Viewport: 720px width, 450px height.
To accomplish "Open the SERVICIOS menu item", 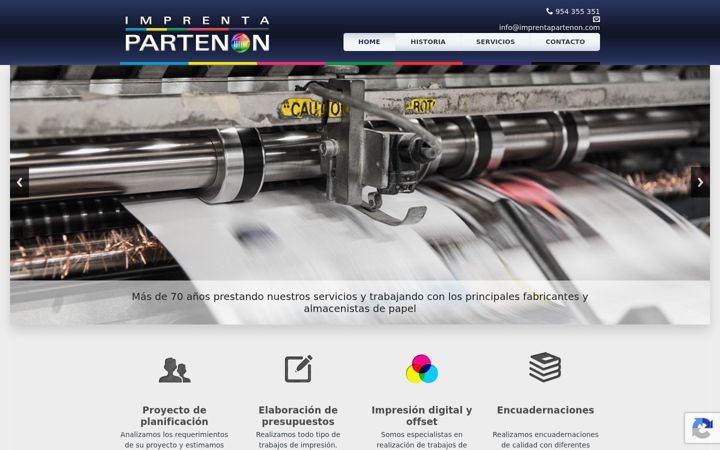I will click(x=495, y=42).
